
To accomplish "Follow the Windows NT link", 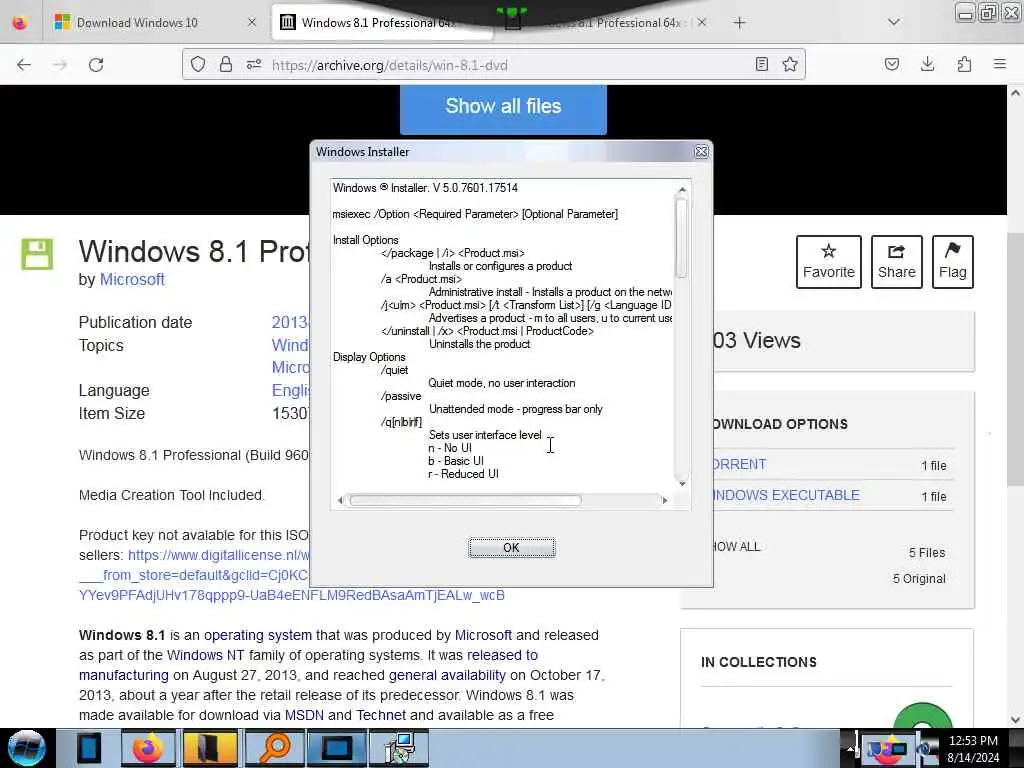I will 205,655.
